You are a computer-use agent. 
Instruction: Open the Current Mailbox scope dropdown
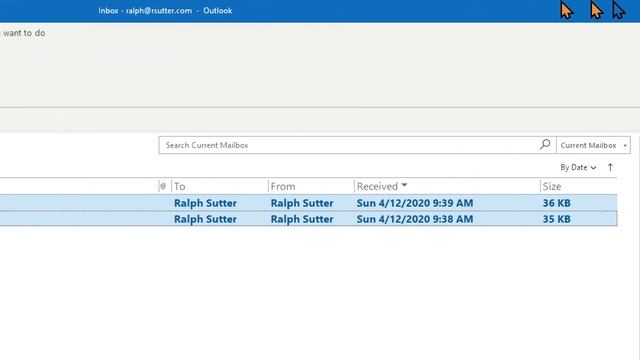pos(593,145)
